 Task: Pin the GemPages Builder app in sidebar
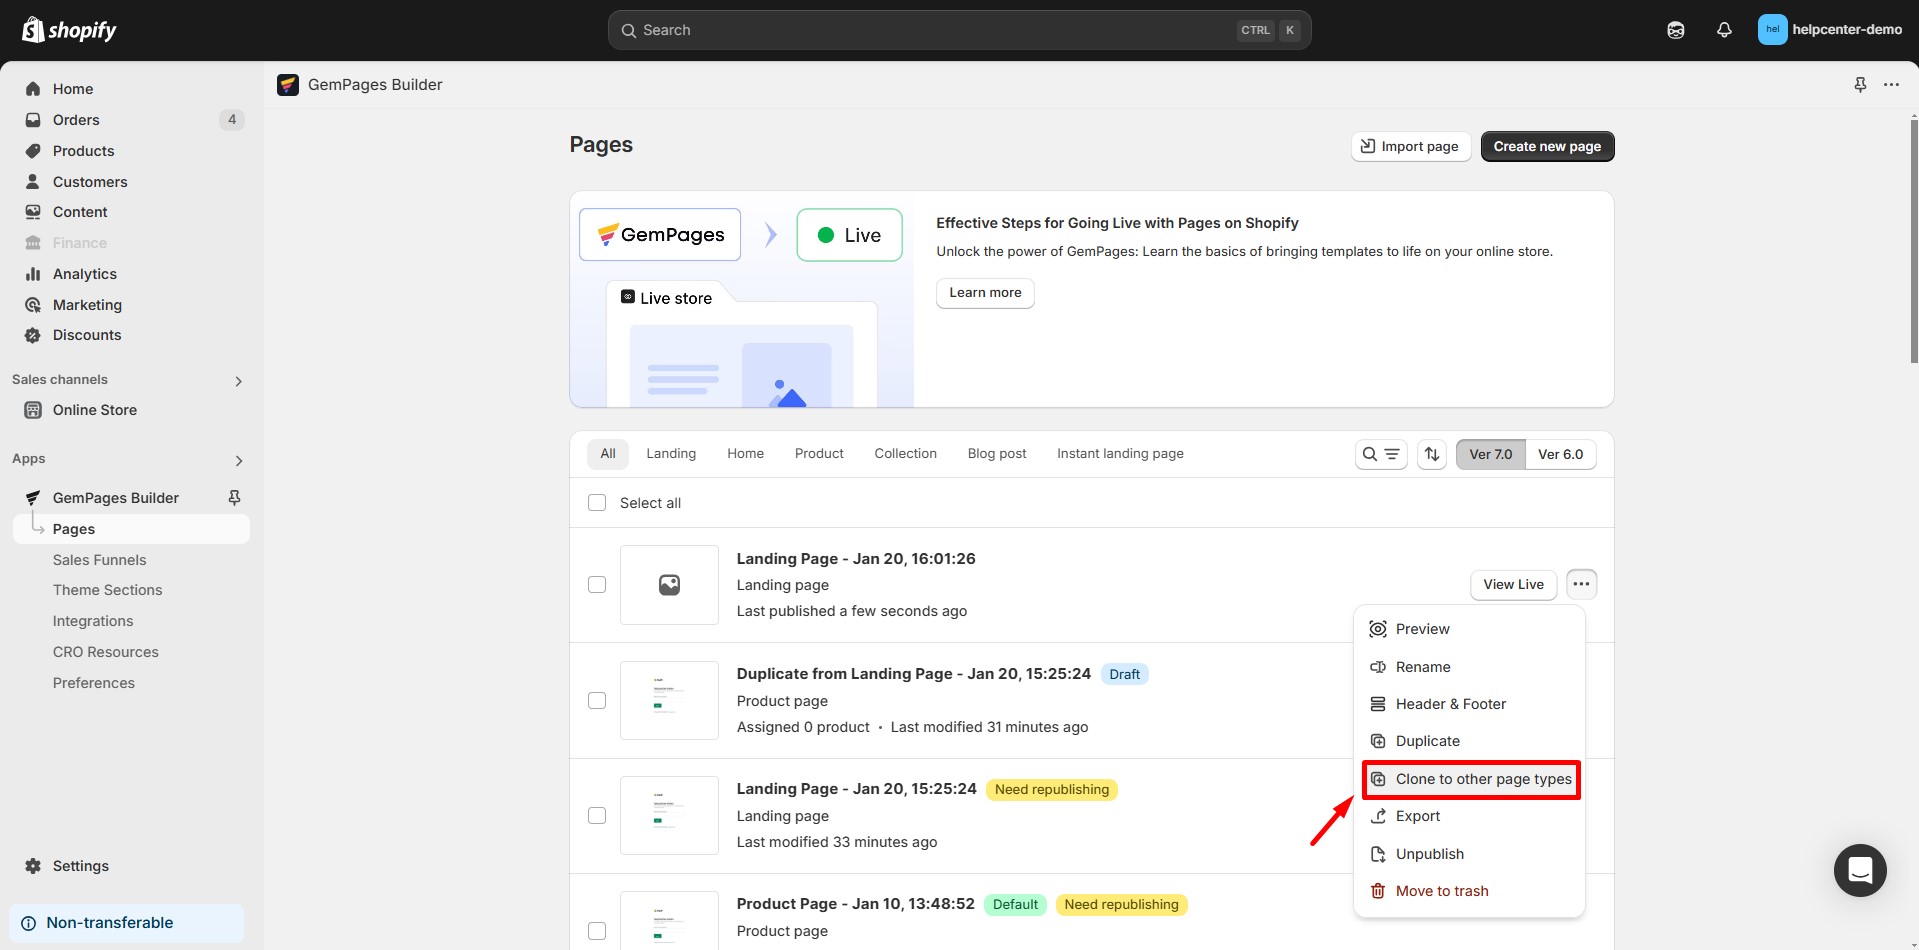pos(233,497)
